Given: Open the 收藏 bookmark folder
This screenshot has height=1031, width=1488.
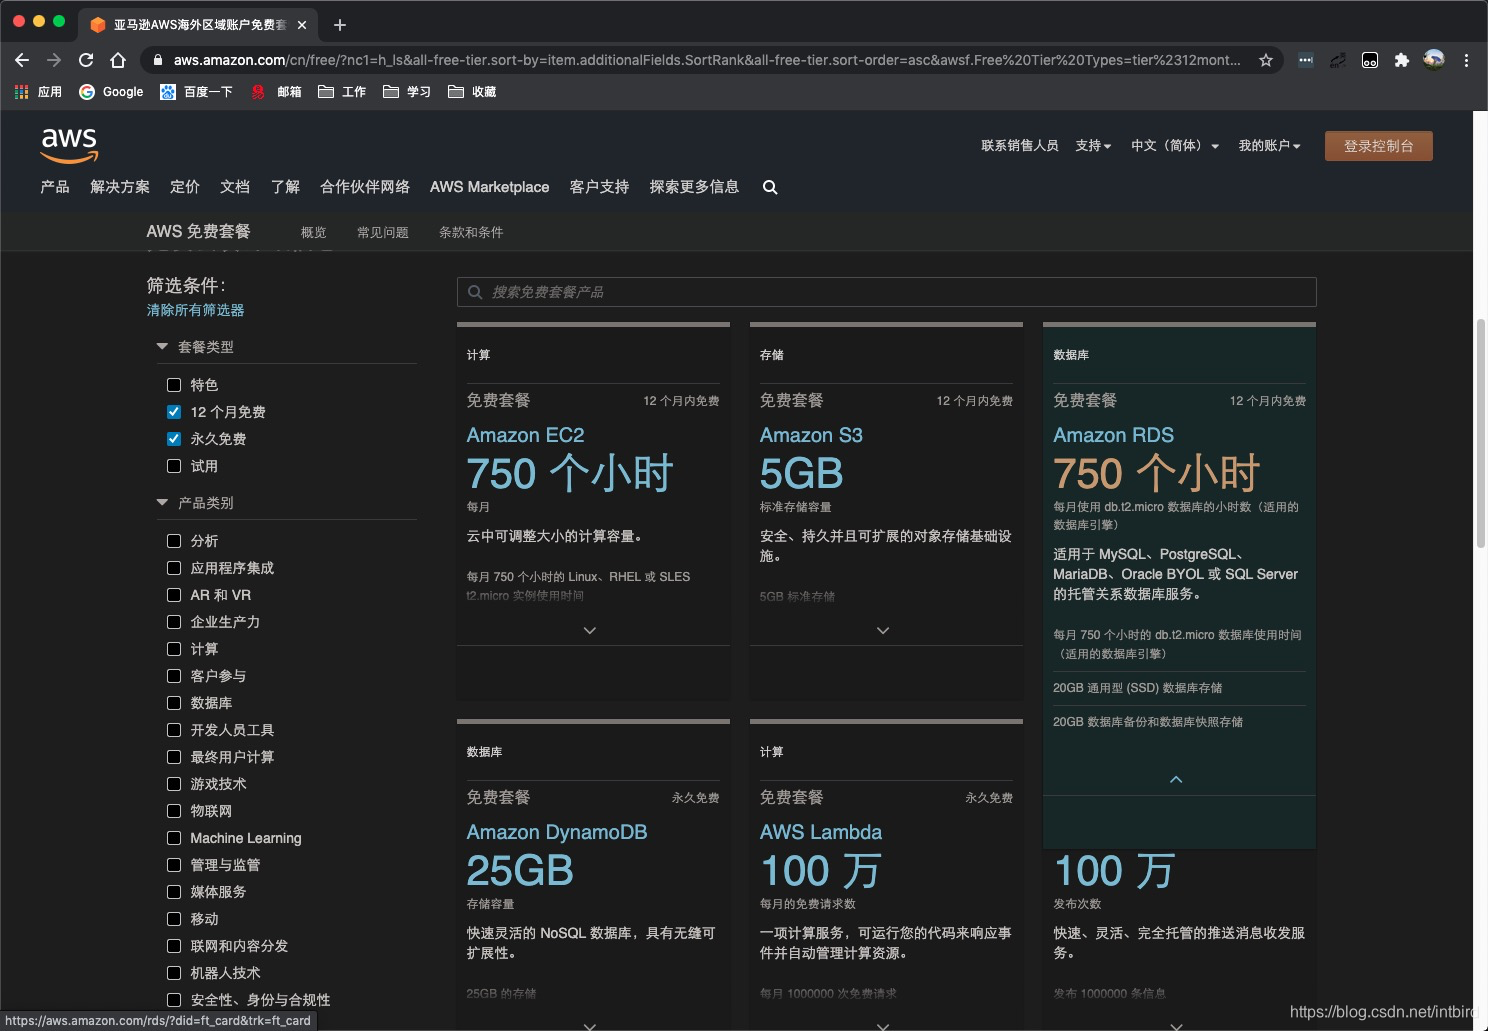Looking at the screenshot, I should [x=472, y=92].
